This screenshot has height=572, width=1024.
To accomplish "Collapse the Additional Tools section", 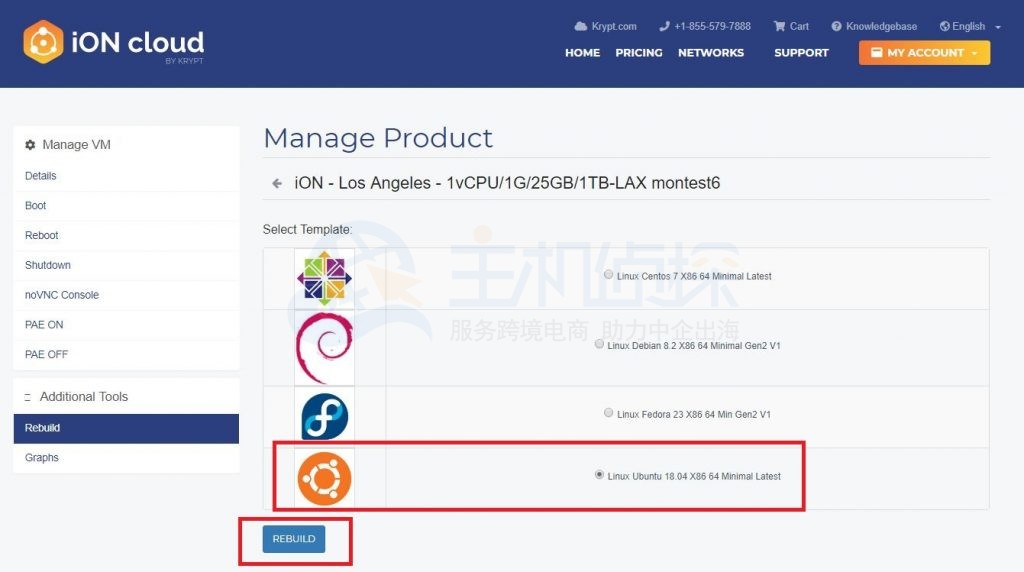I will point(27,397).
